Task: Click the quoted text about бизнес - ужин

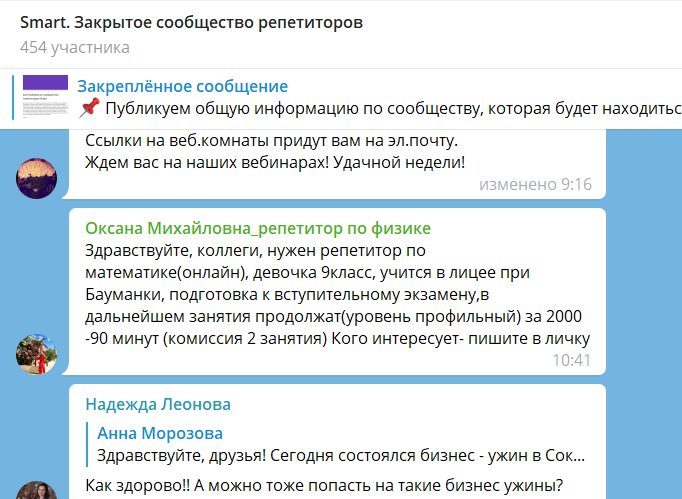Action: pyautogui.click(x=341, y=455)
